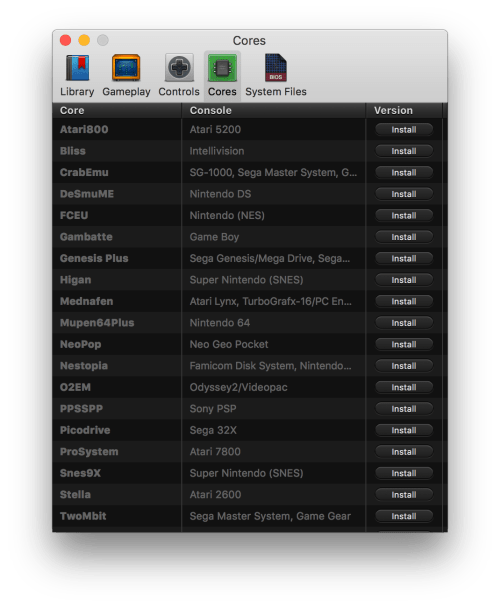Image resolution: width=500 pixels, height=607 pixels.
Task: Install the TwoMbit core
Action: pyautogui.click(x=404, y=516)
